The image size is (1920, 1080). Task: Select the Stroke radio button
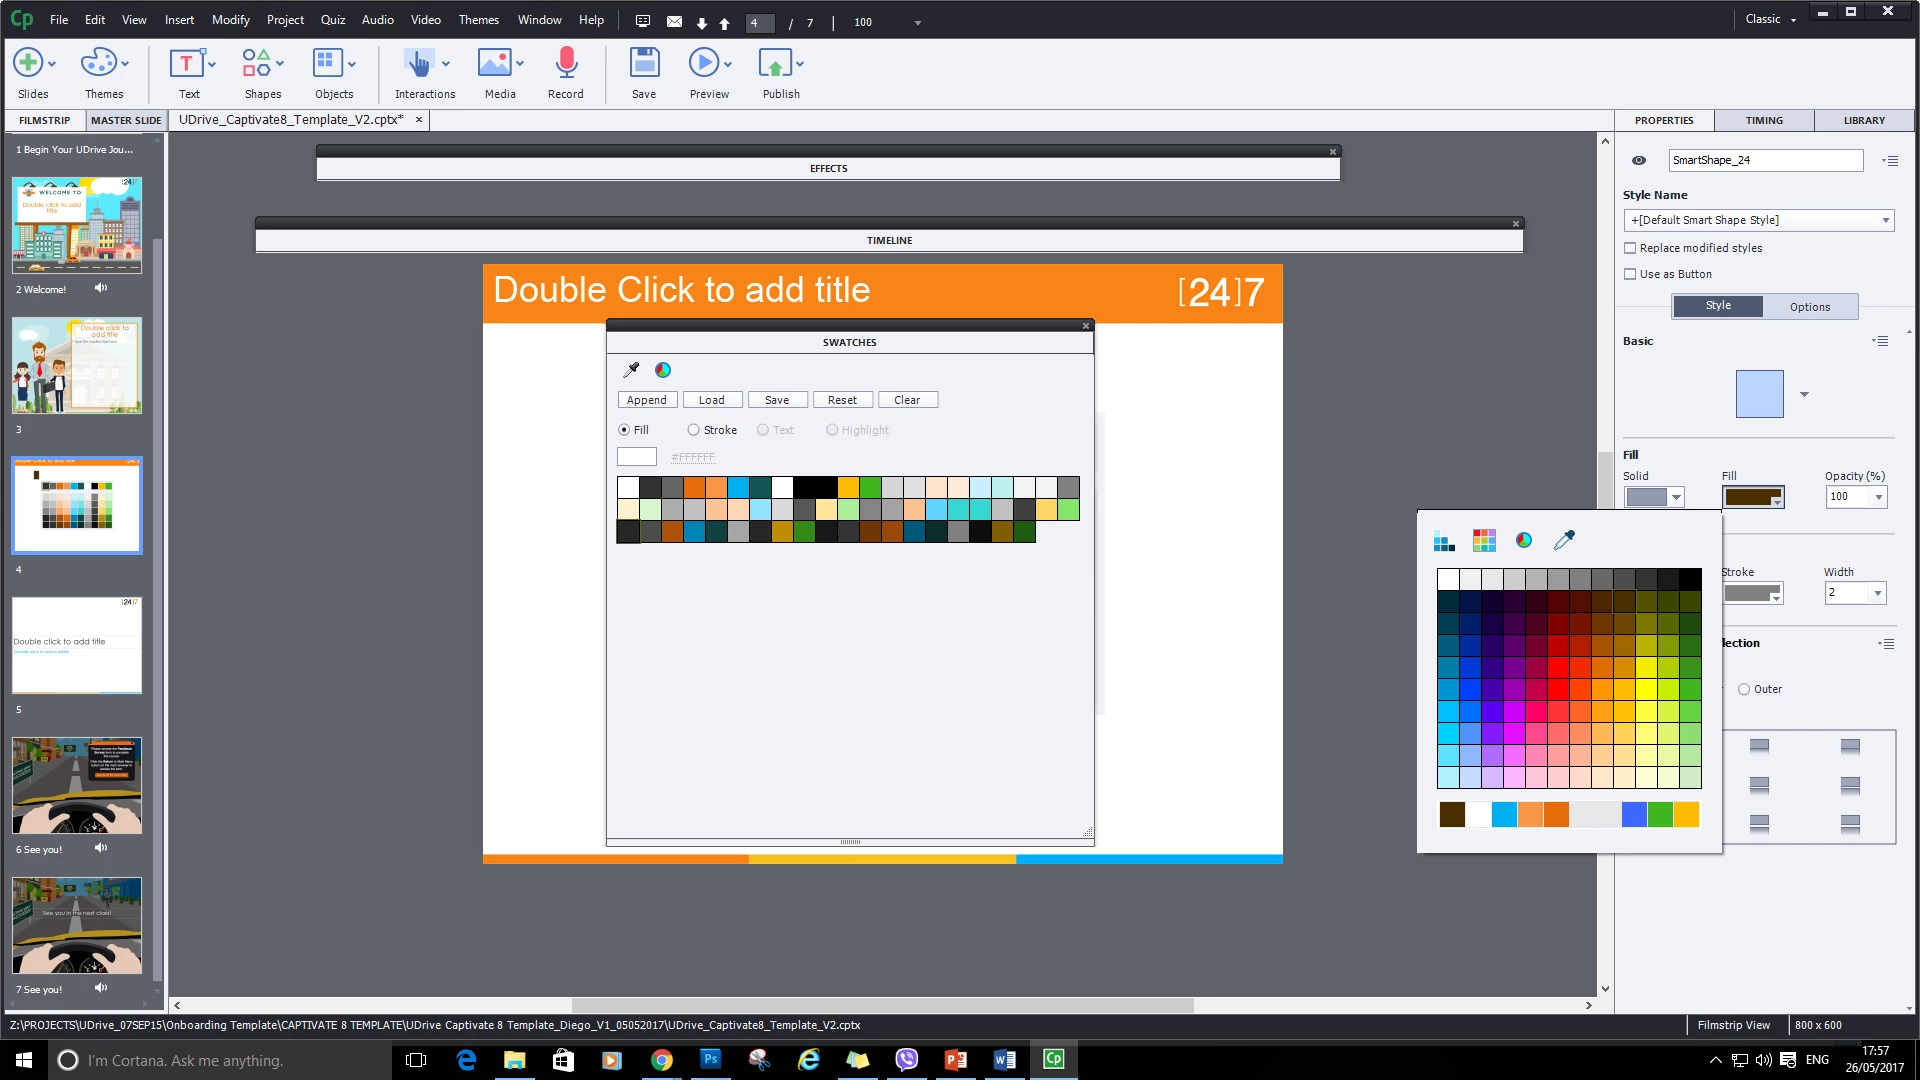pyautogui.click(x=693, y=430)
